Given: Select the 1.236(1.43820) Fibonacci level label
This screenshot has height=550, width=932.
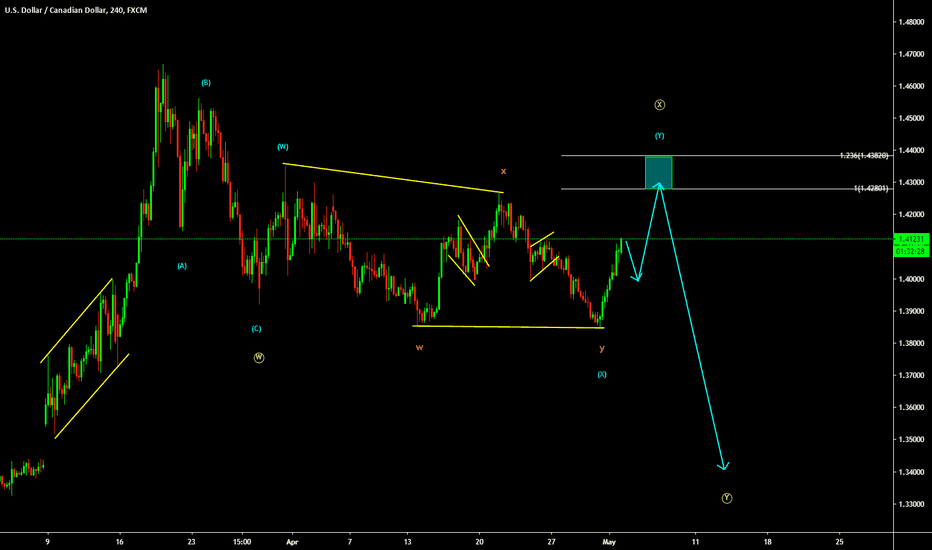Looking at the screenshot, I should (864, 156).
